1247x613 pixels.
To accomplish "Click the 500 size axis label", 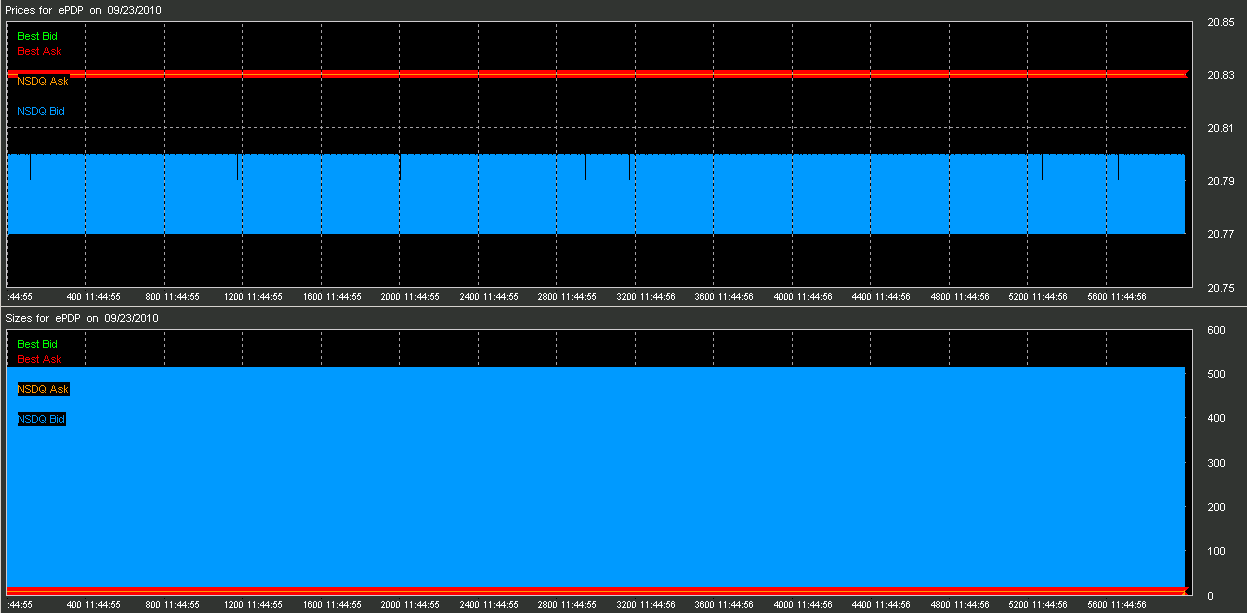I will (1216, 374).
